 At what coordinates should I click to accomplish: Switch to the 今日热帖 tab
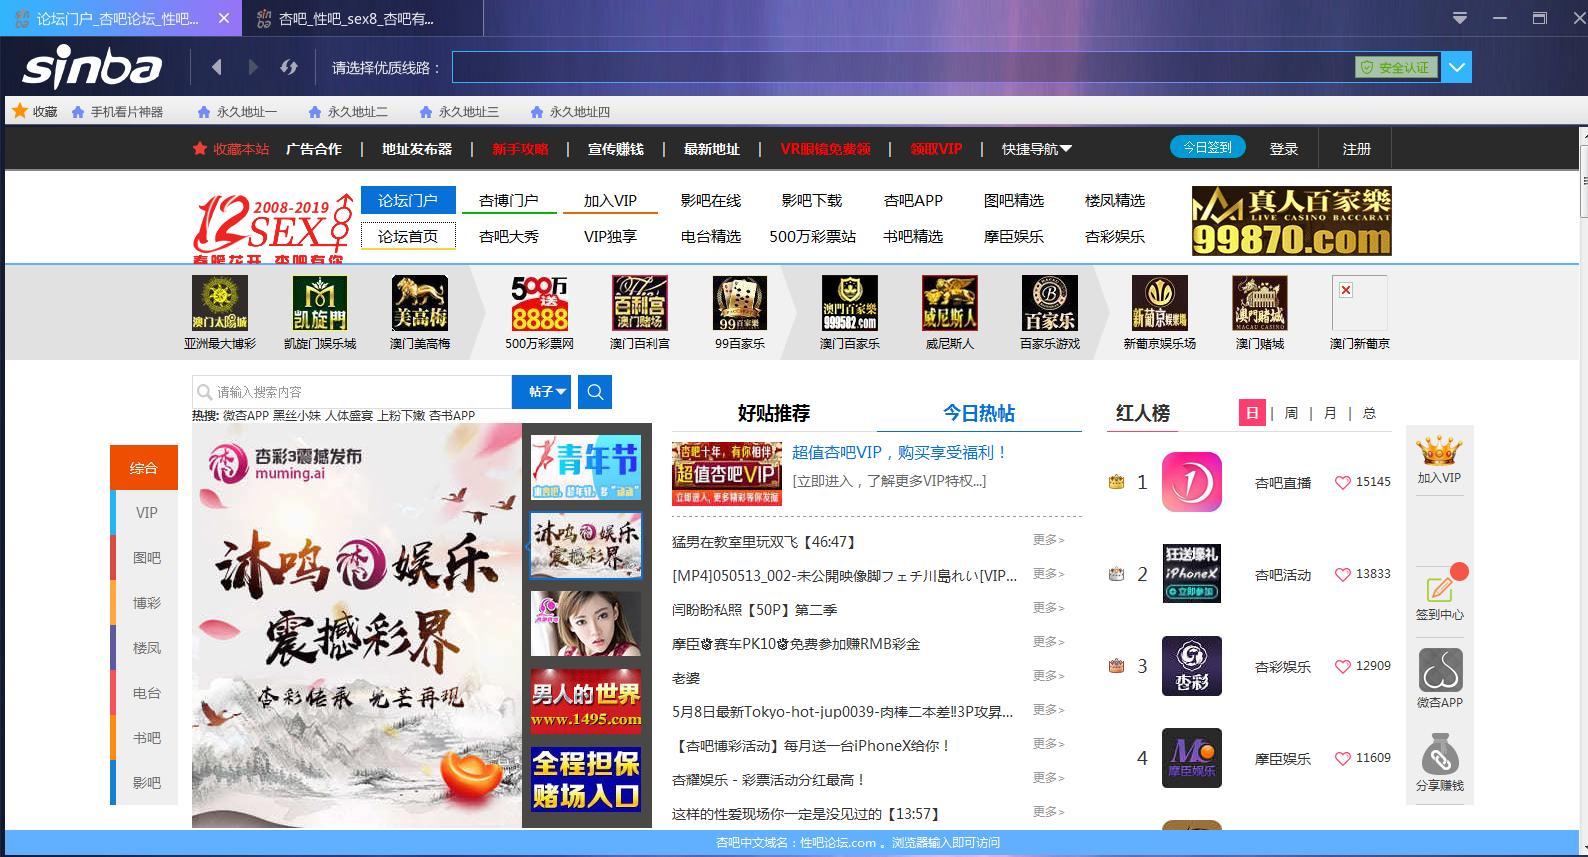[x=979, y=413]
